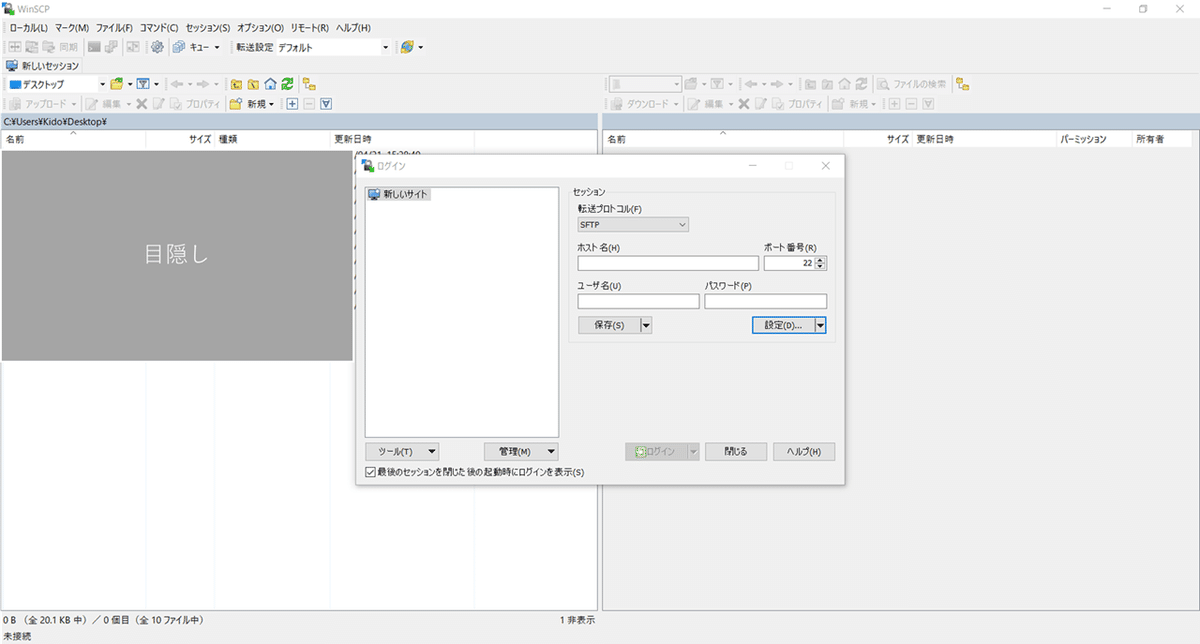Click the local panel filter icon

pos(143,85)
